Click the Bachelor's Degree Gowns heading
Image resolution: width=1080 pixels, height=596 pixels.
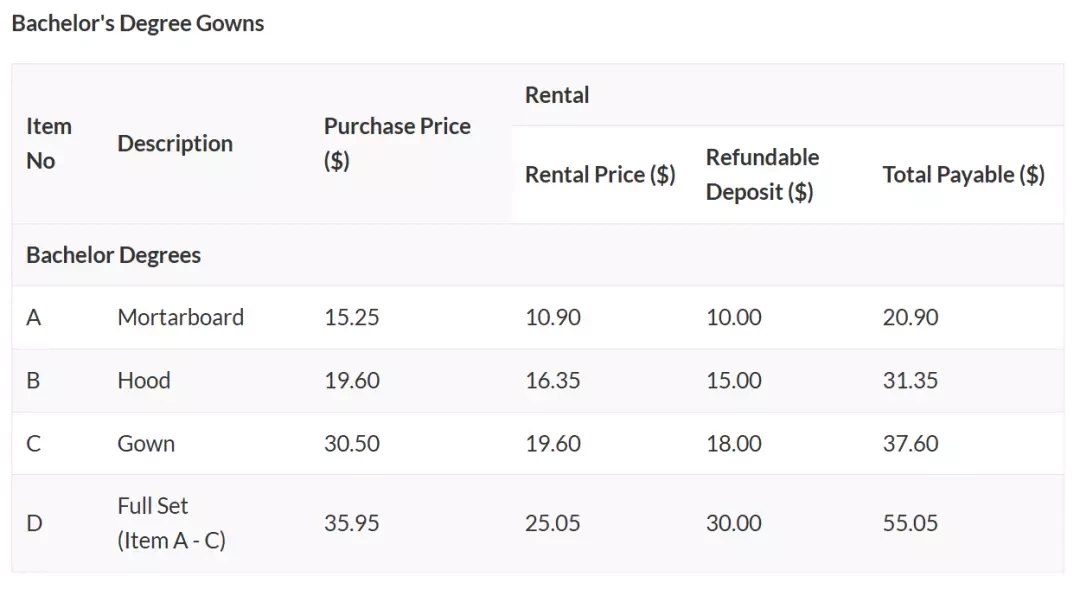point(138,23)
